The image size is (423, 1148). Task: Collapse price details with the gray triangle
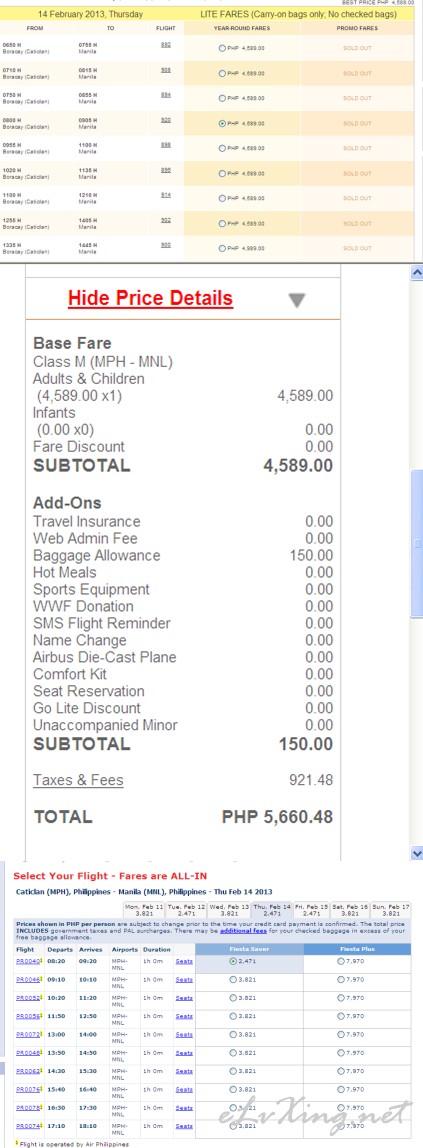coord(296,300)
